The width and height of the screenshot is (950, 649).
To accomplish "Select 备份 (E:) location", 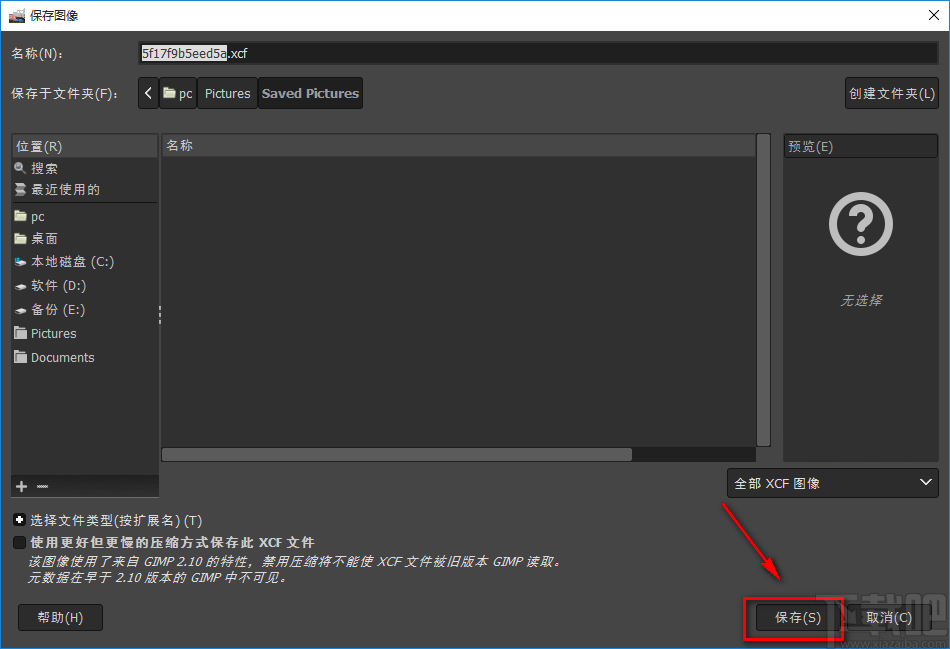I will (58, 310).
